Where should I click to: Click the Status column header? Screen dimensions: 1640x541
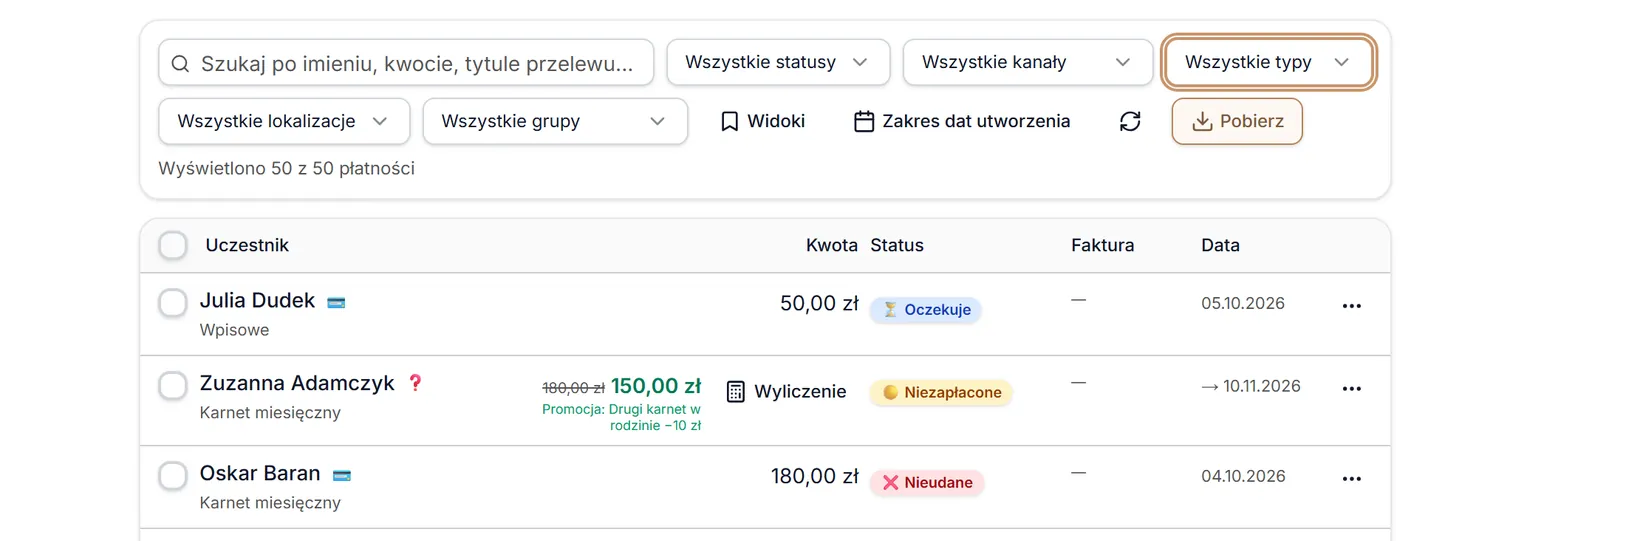(897, 245)
